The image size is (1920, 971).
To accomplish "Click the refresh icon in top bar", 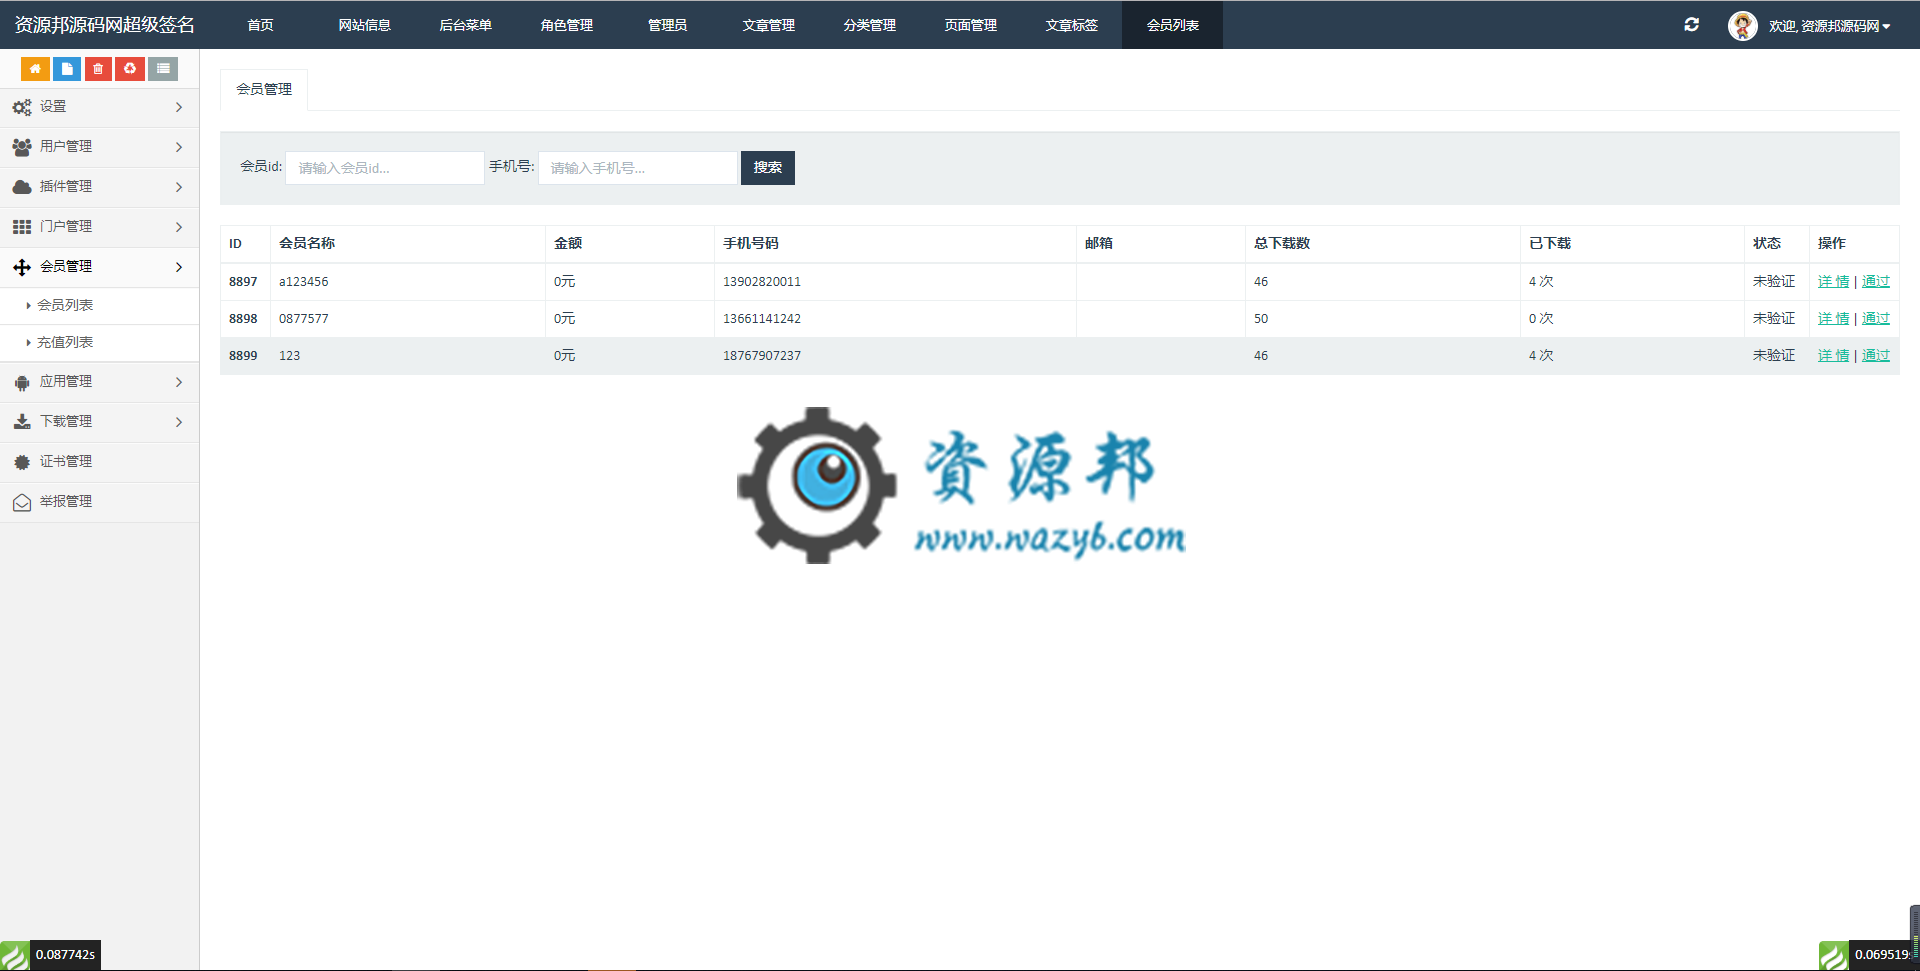I will [1692, 25].
